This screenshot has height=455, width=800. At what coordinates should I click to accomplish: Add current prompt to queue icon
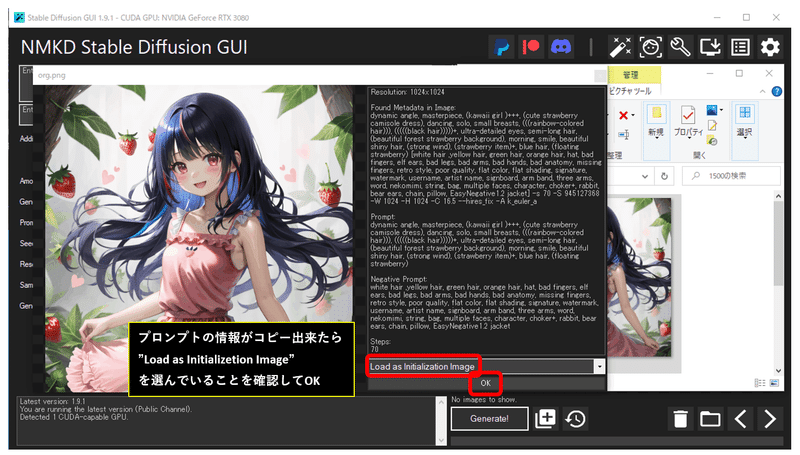(545, 419)
